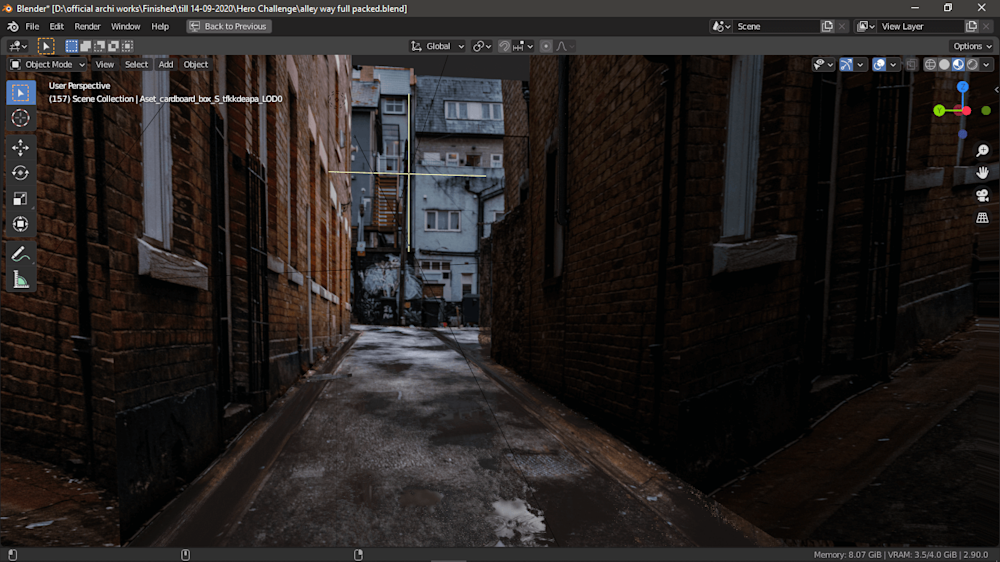This screenshot has height=562, width=1000.
Task: Open the Render menu
Action: click(87, 26)
